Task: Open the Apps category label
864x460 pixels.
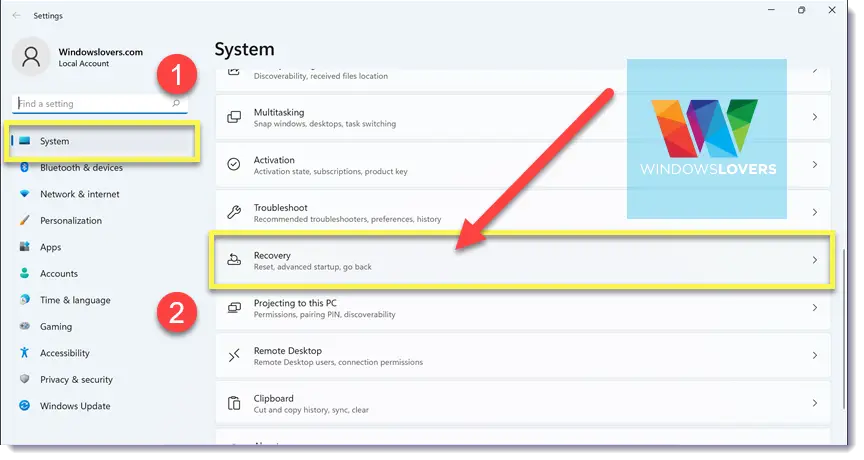Action: [x=51, y=247]
